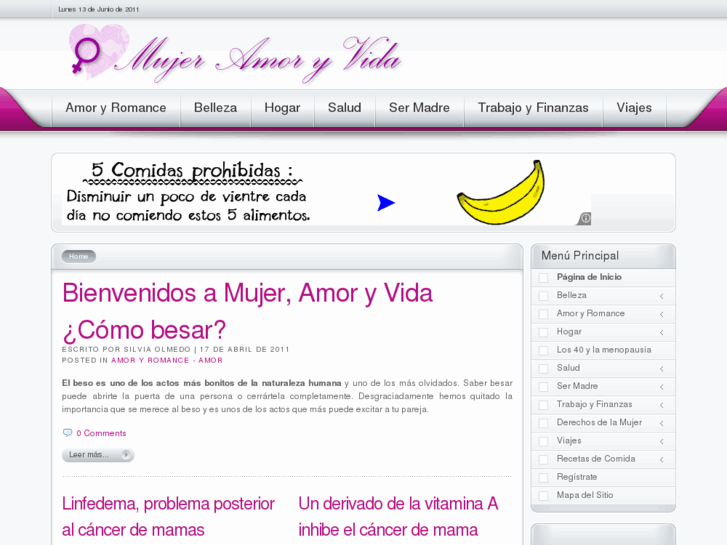727x545 pixels.
Task: Click the bullet icon next to Página de Inicio
Action: click(x=543, y=277)
